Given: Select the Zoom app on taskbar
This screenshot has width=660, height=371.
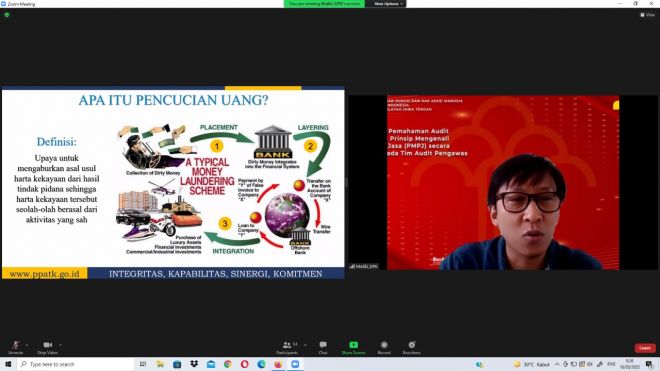Looking at the screenshot, I should (295, 364).
